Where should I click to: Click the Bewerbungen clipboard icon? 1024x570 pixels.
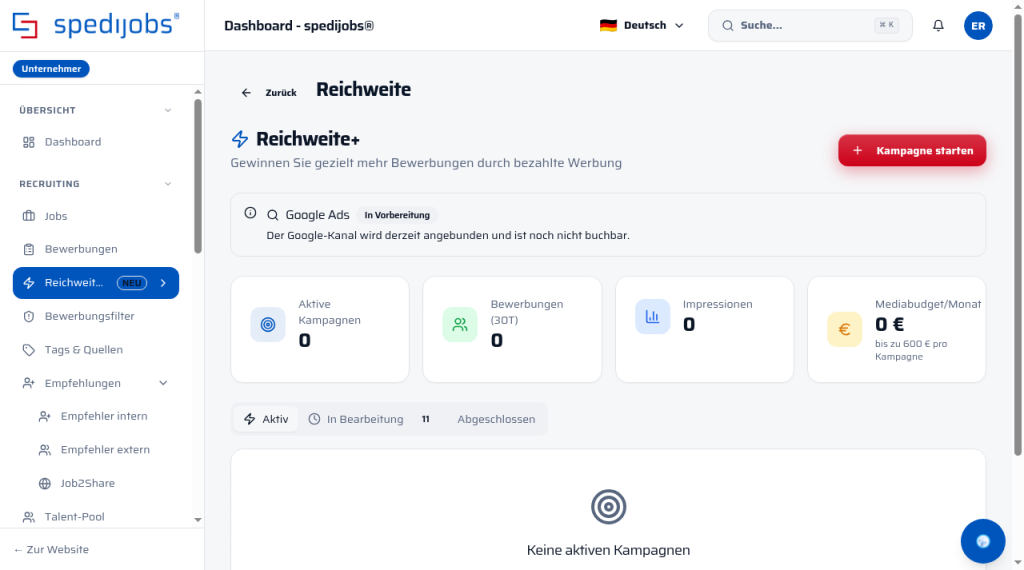tap(29, 249)
